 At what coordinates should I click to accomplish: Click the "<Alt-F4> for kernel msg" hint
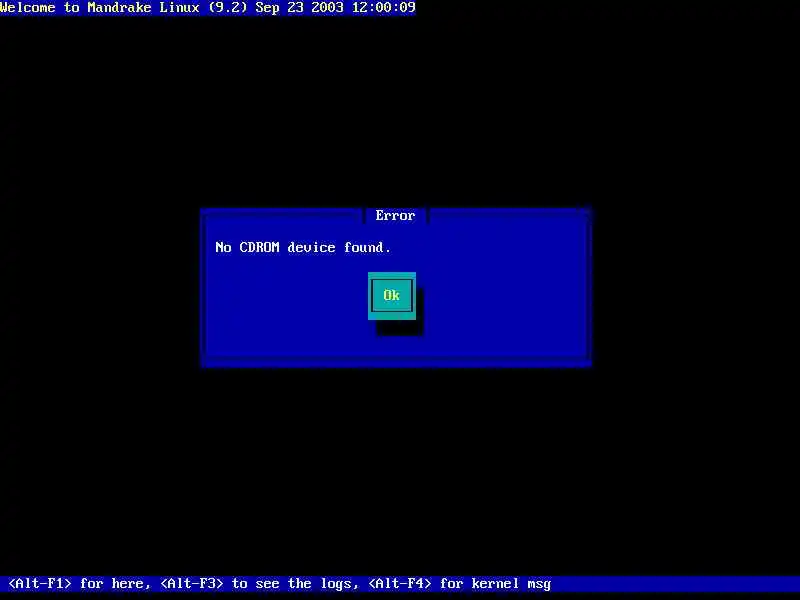(x=460, y=583)
